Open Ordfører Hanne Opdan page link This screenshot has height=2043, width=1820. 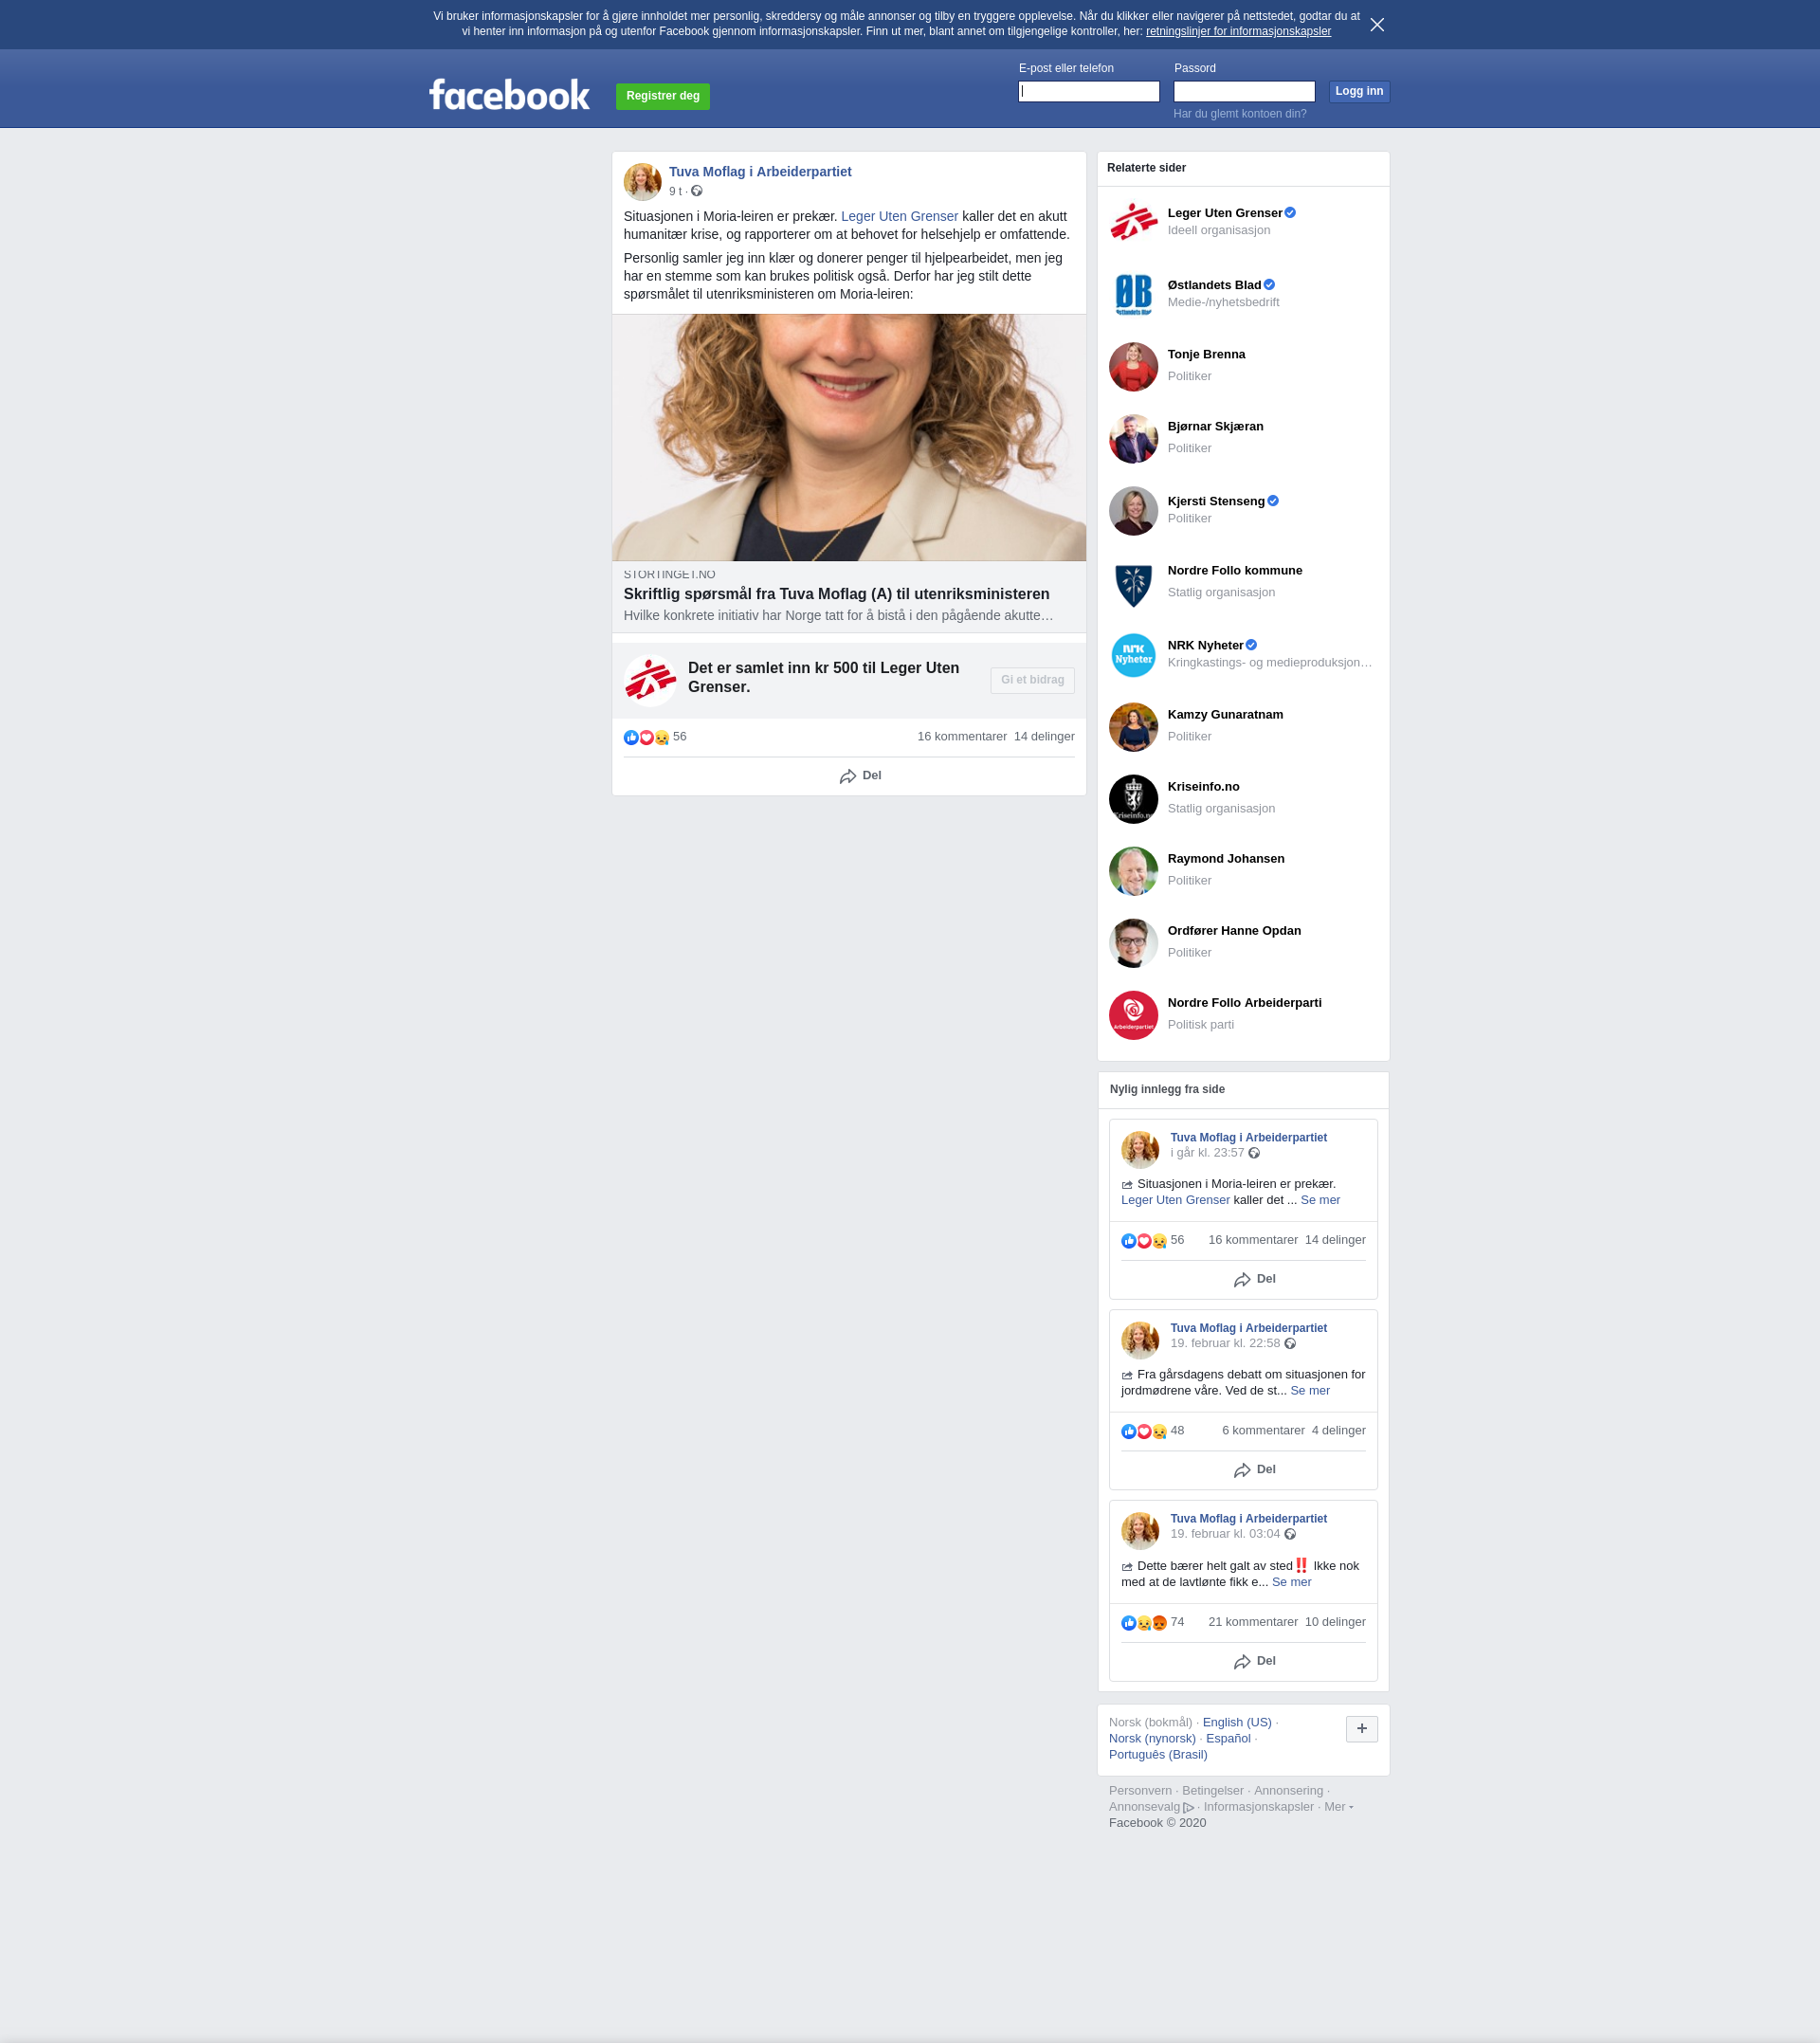[x=1234, y=930]
